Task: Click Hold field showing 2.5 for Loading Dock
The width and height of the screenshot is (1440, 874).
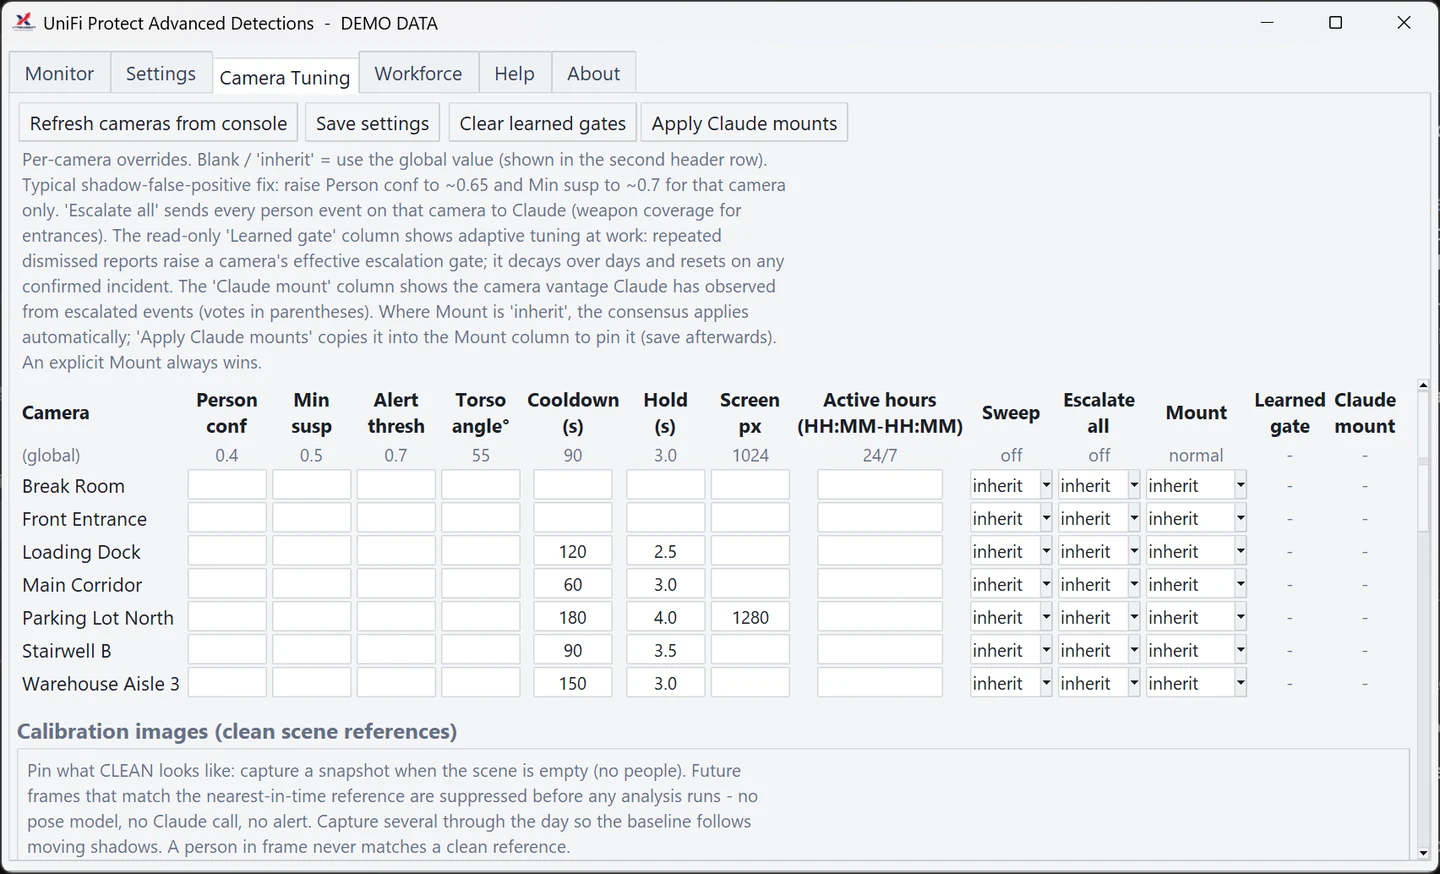Action: [666, 552]
